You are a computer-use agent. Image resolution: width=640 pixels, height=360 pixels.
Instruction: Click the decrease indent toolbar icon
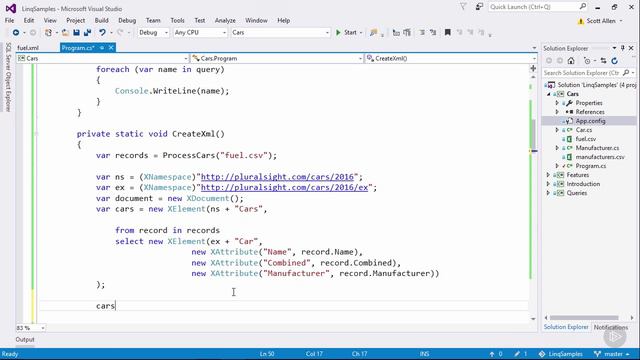(x=396, y=33)
